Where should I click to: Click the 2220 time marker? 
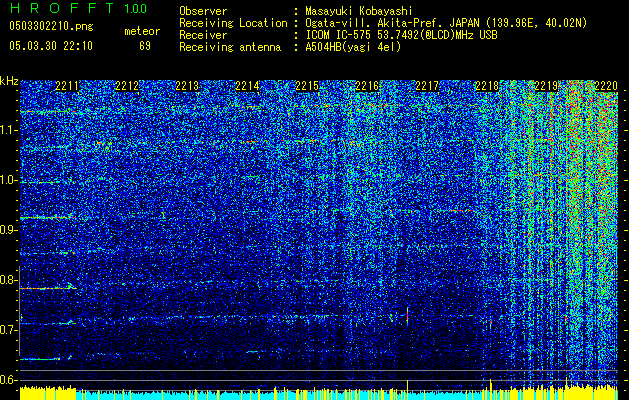point(606,86)
